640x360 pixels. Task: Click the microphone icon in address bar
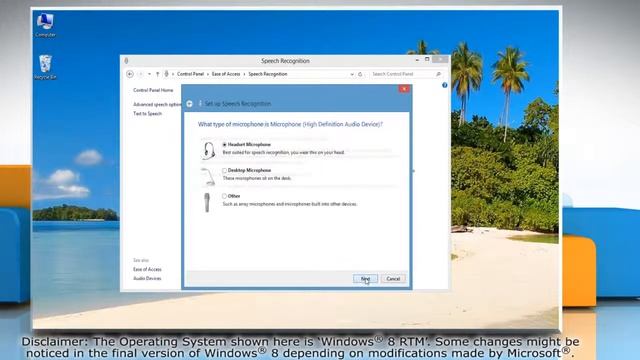pos(167,74)
